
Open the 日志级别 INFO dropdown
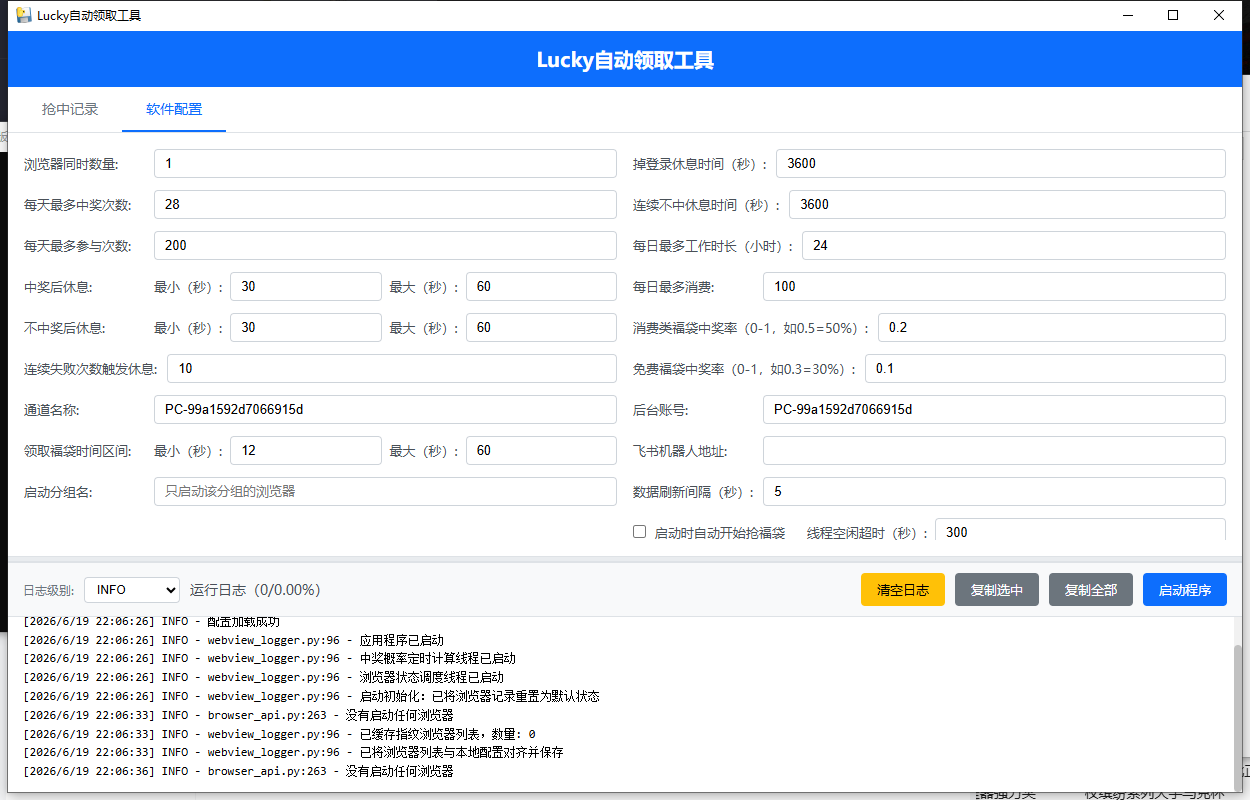point(132,590)
